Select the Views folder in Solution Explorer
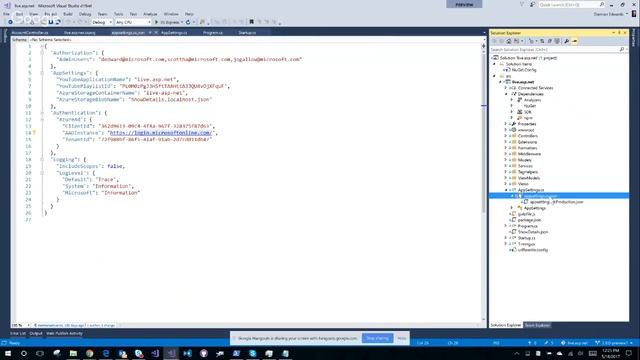 [523, 184]
